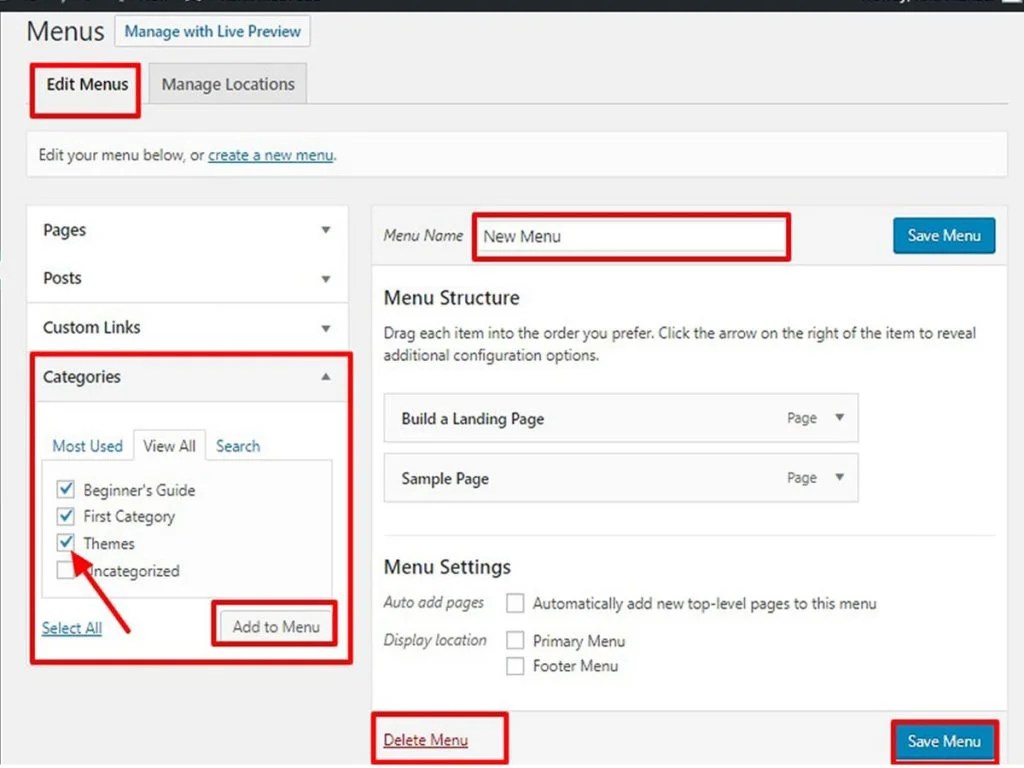The width and height of the screenshot is (1024, 768).
Task: Enable automatically add new top-level pages
Action: click(x=515, y=603)
